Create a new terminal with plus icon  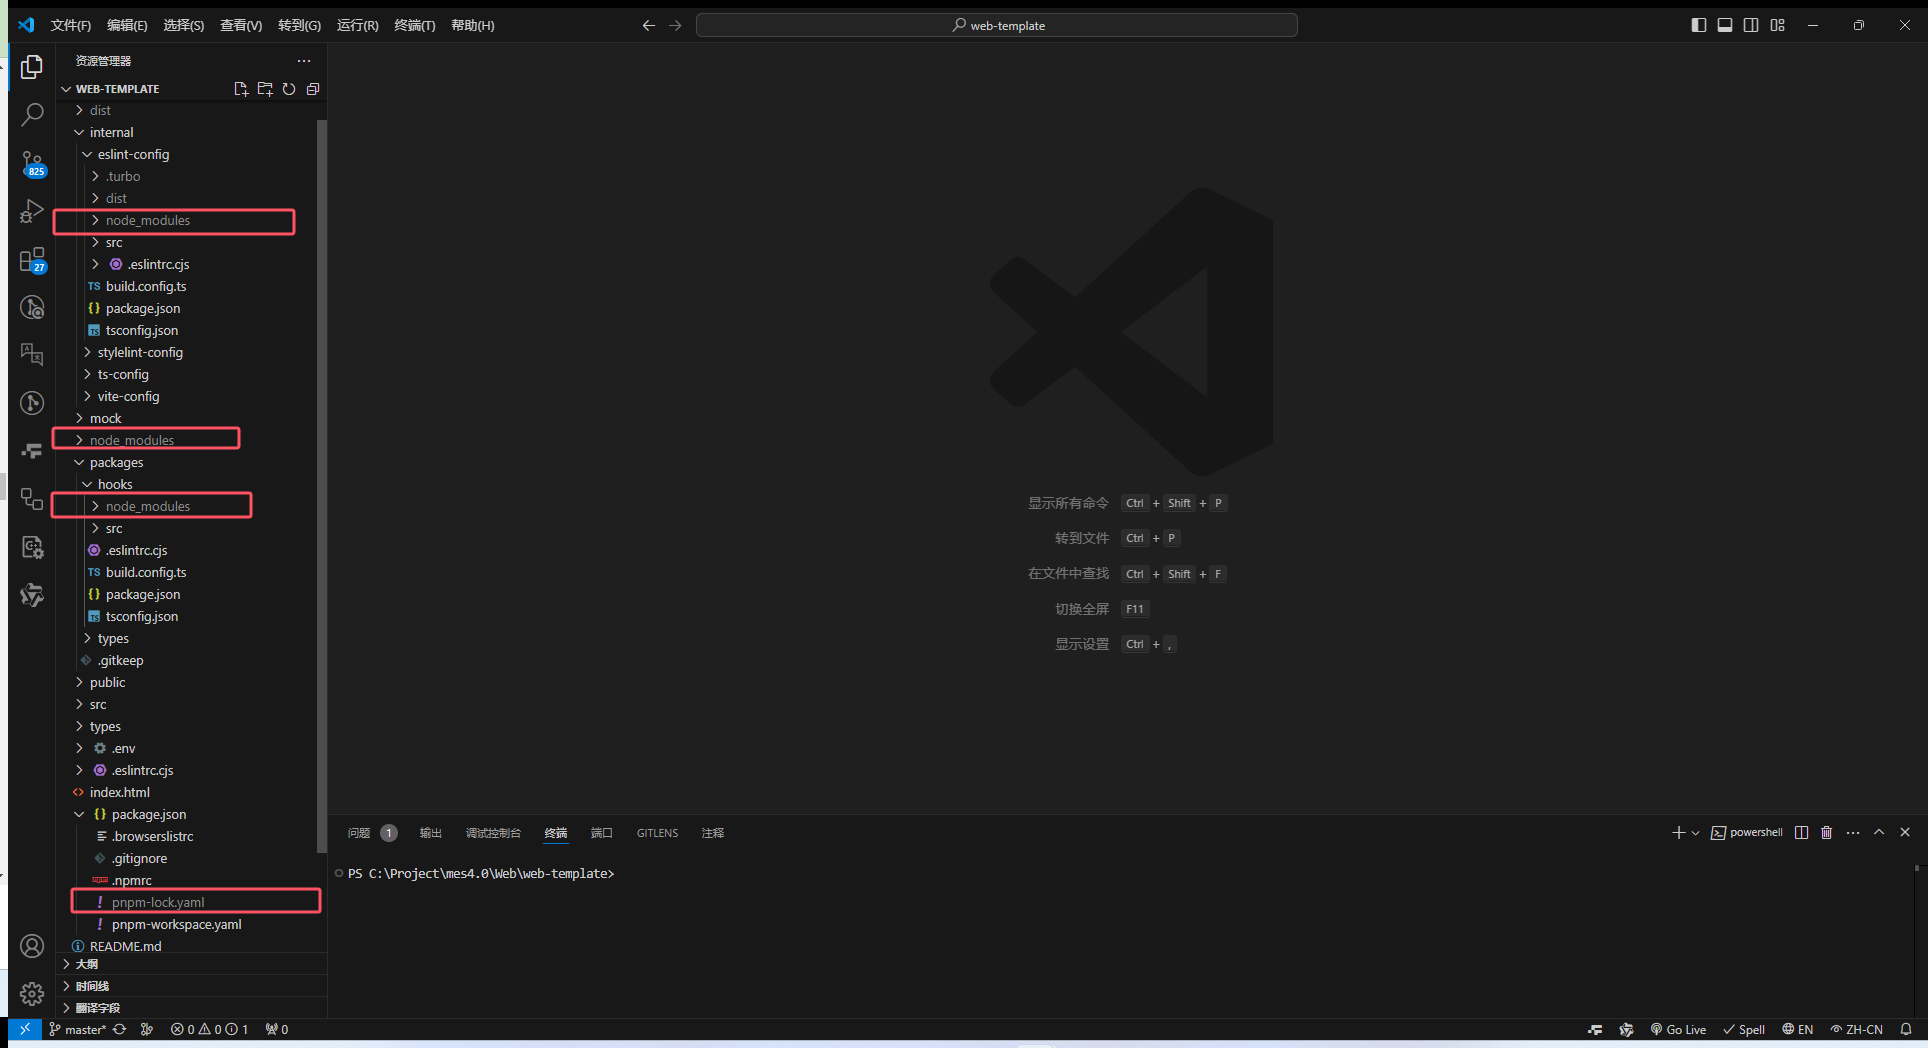click(x=1678, y=832)
